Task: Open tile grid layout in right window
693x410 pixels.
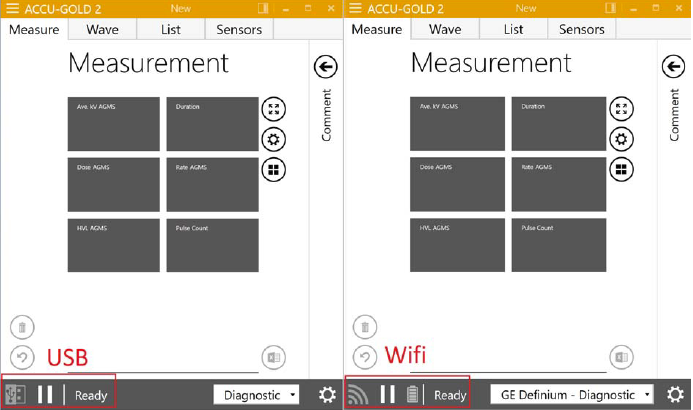Action: [x=621, y=169]
